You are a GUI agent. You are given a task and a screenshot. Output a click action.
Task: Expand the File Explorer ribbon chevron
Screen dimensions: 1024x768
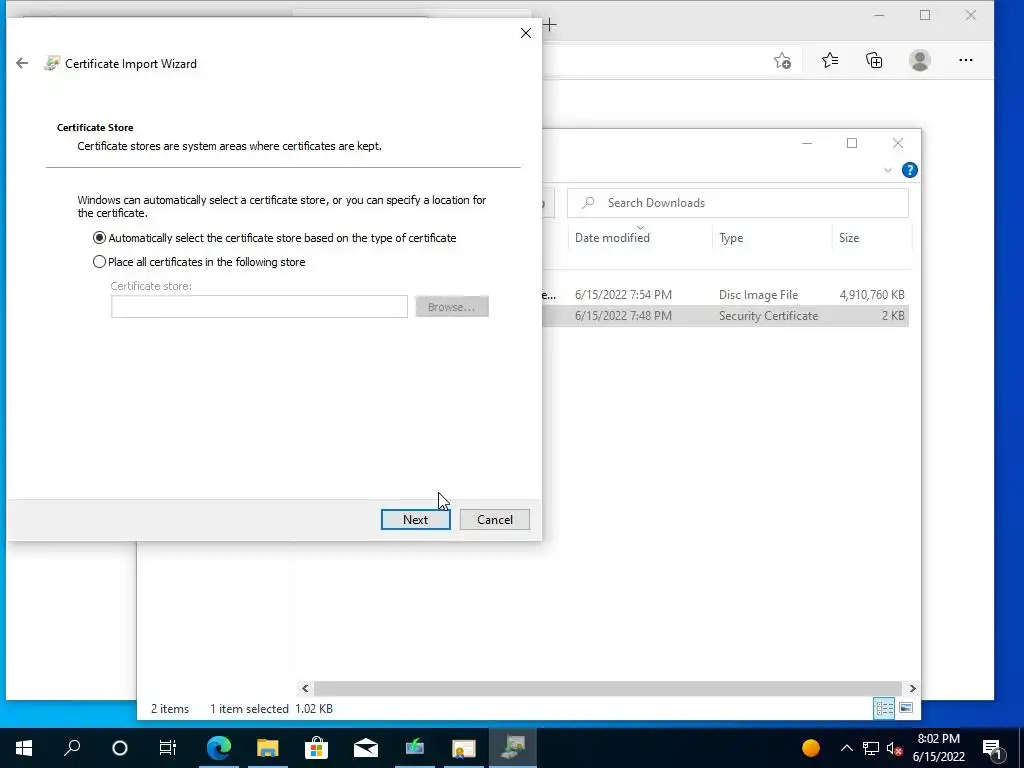point(888,170)
